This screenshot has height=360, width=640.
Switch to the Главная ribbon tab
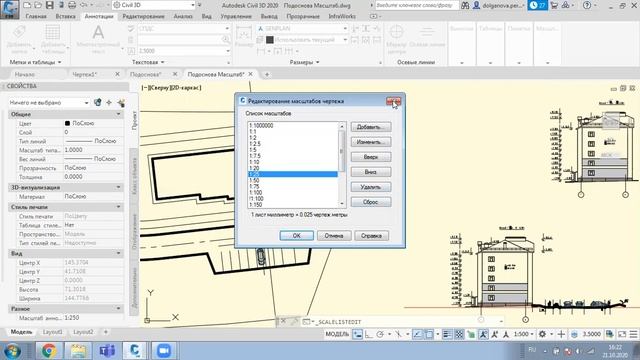pyautogui.click(x=36, y=16)
